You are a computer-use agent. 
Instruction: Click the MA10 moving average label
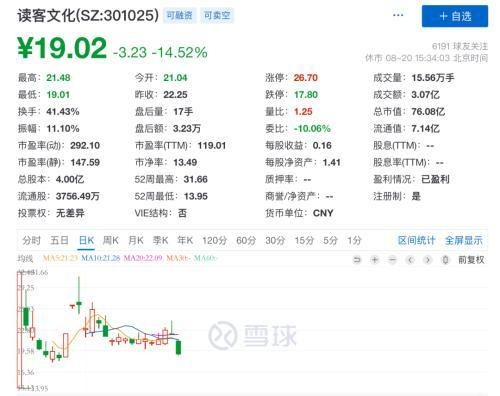click(x=100, y=258)
